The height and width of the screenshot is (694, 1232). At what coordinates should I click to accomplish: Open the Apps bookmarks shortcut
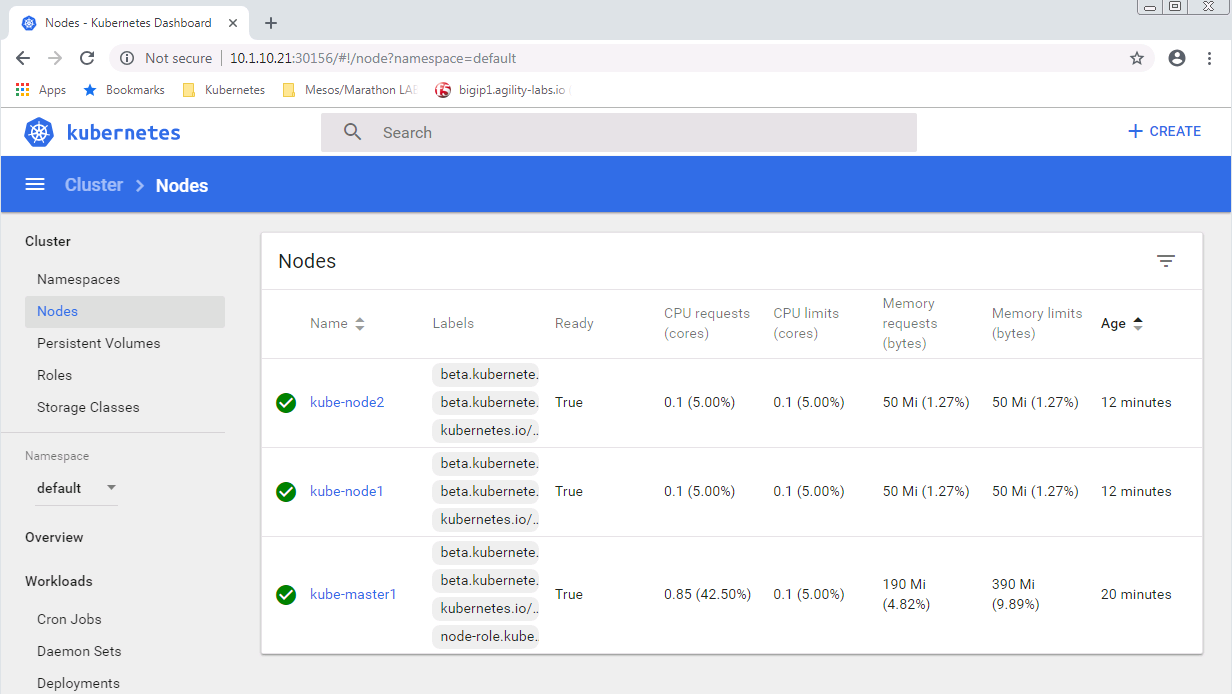41,90
